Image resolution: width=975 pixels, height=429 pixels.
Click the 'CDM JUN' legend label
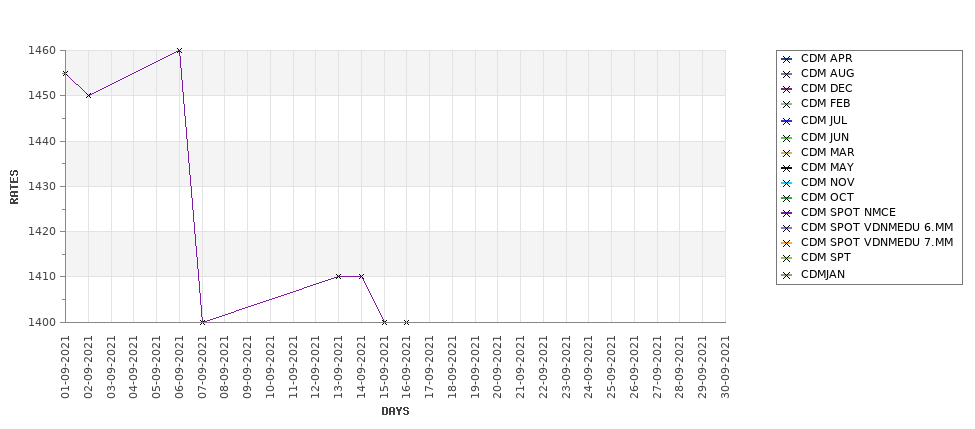(x=825, y=137)
